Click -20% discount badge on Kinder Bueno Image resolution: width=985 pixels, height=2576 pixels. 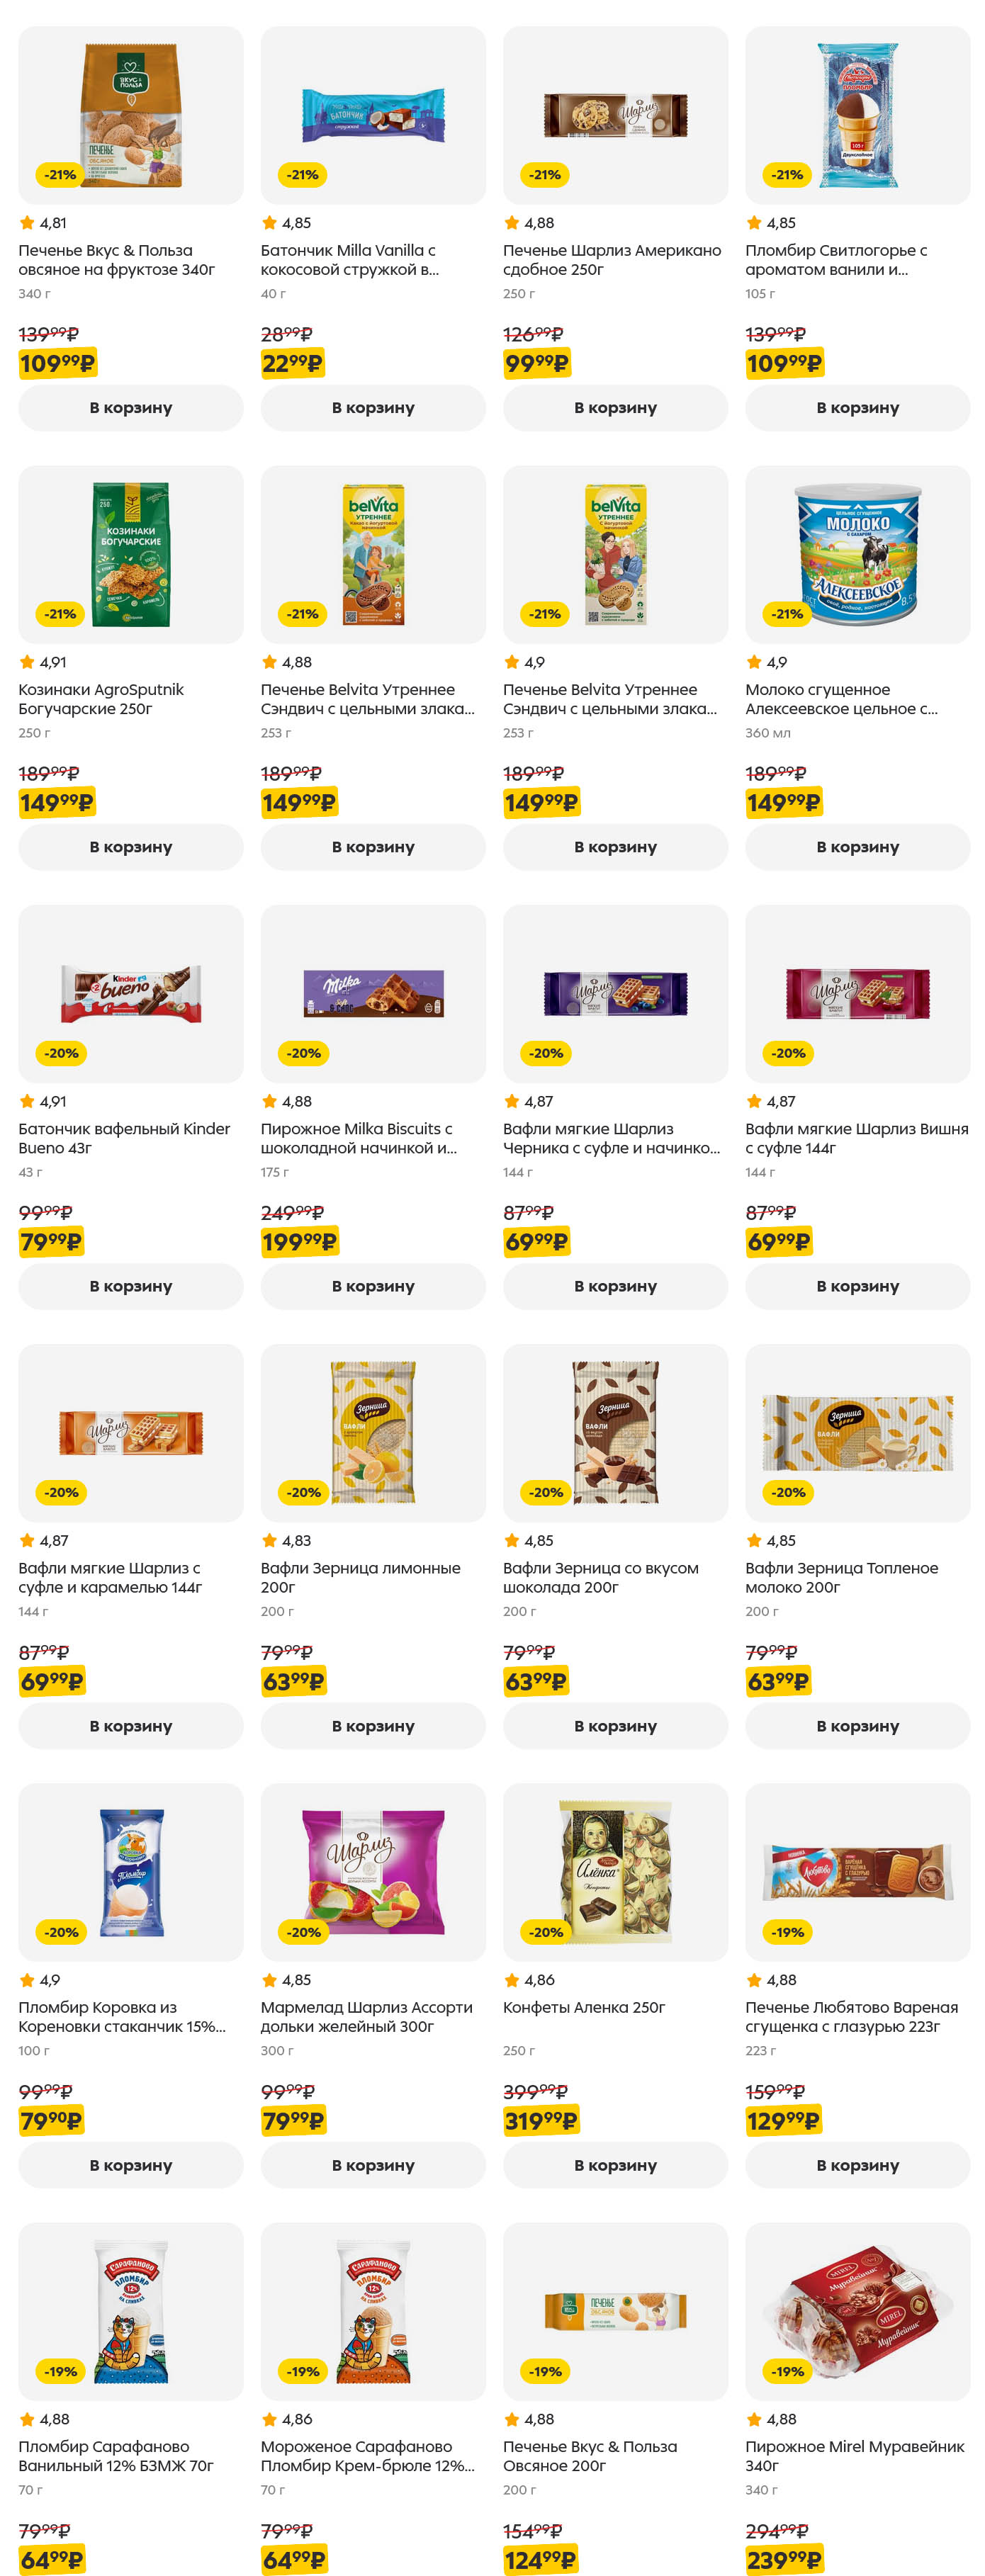click(x=61, y=1053)
